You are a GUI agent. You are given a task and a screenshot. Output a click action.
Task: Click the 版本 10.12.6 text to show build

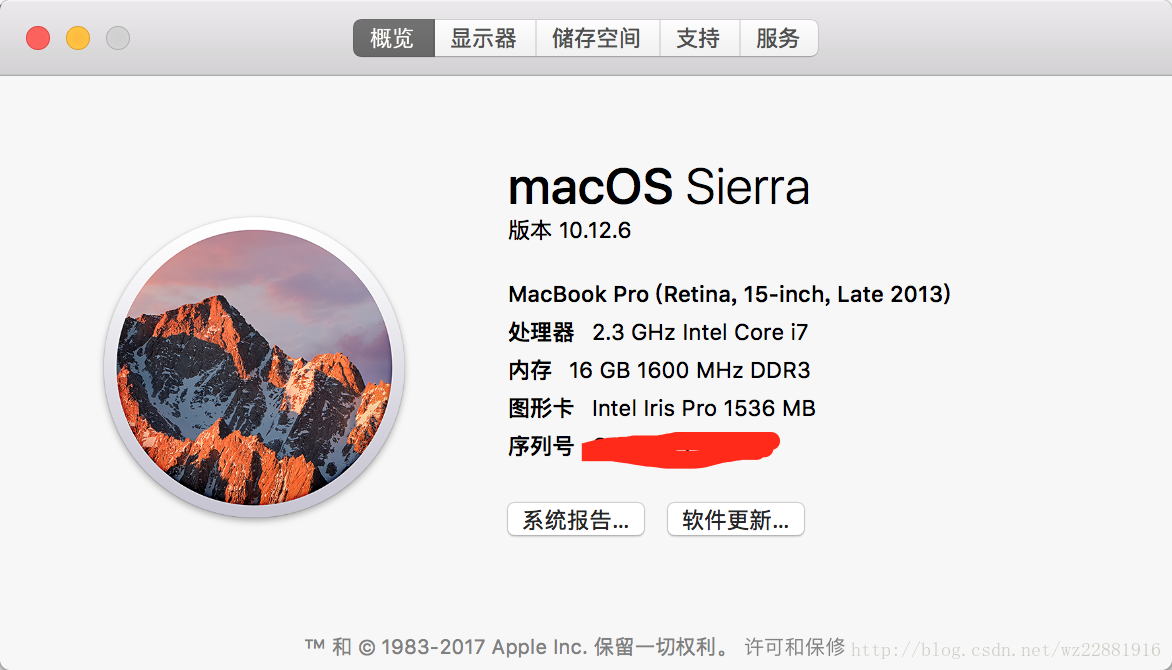(x=570, y=230)
